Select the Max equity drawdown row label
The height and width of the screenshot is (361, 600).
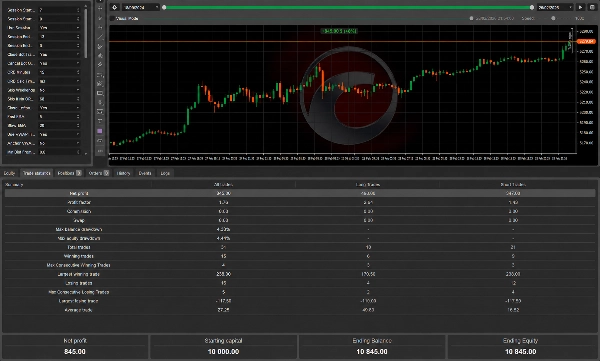[x=79, y=238]
